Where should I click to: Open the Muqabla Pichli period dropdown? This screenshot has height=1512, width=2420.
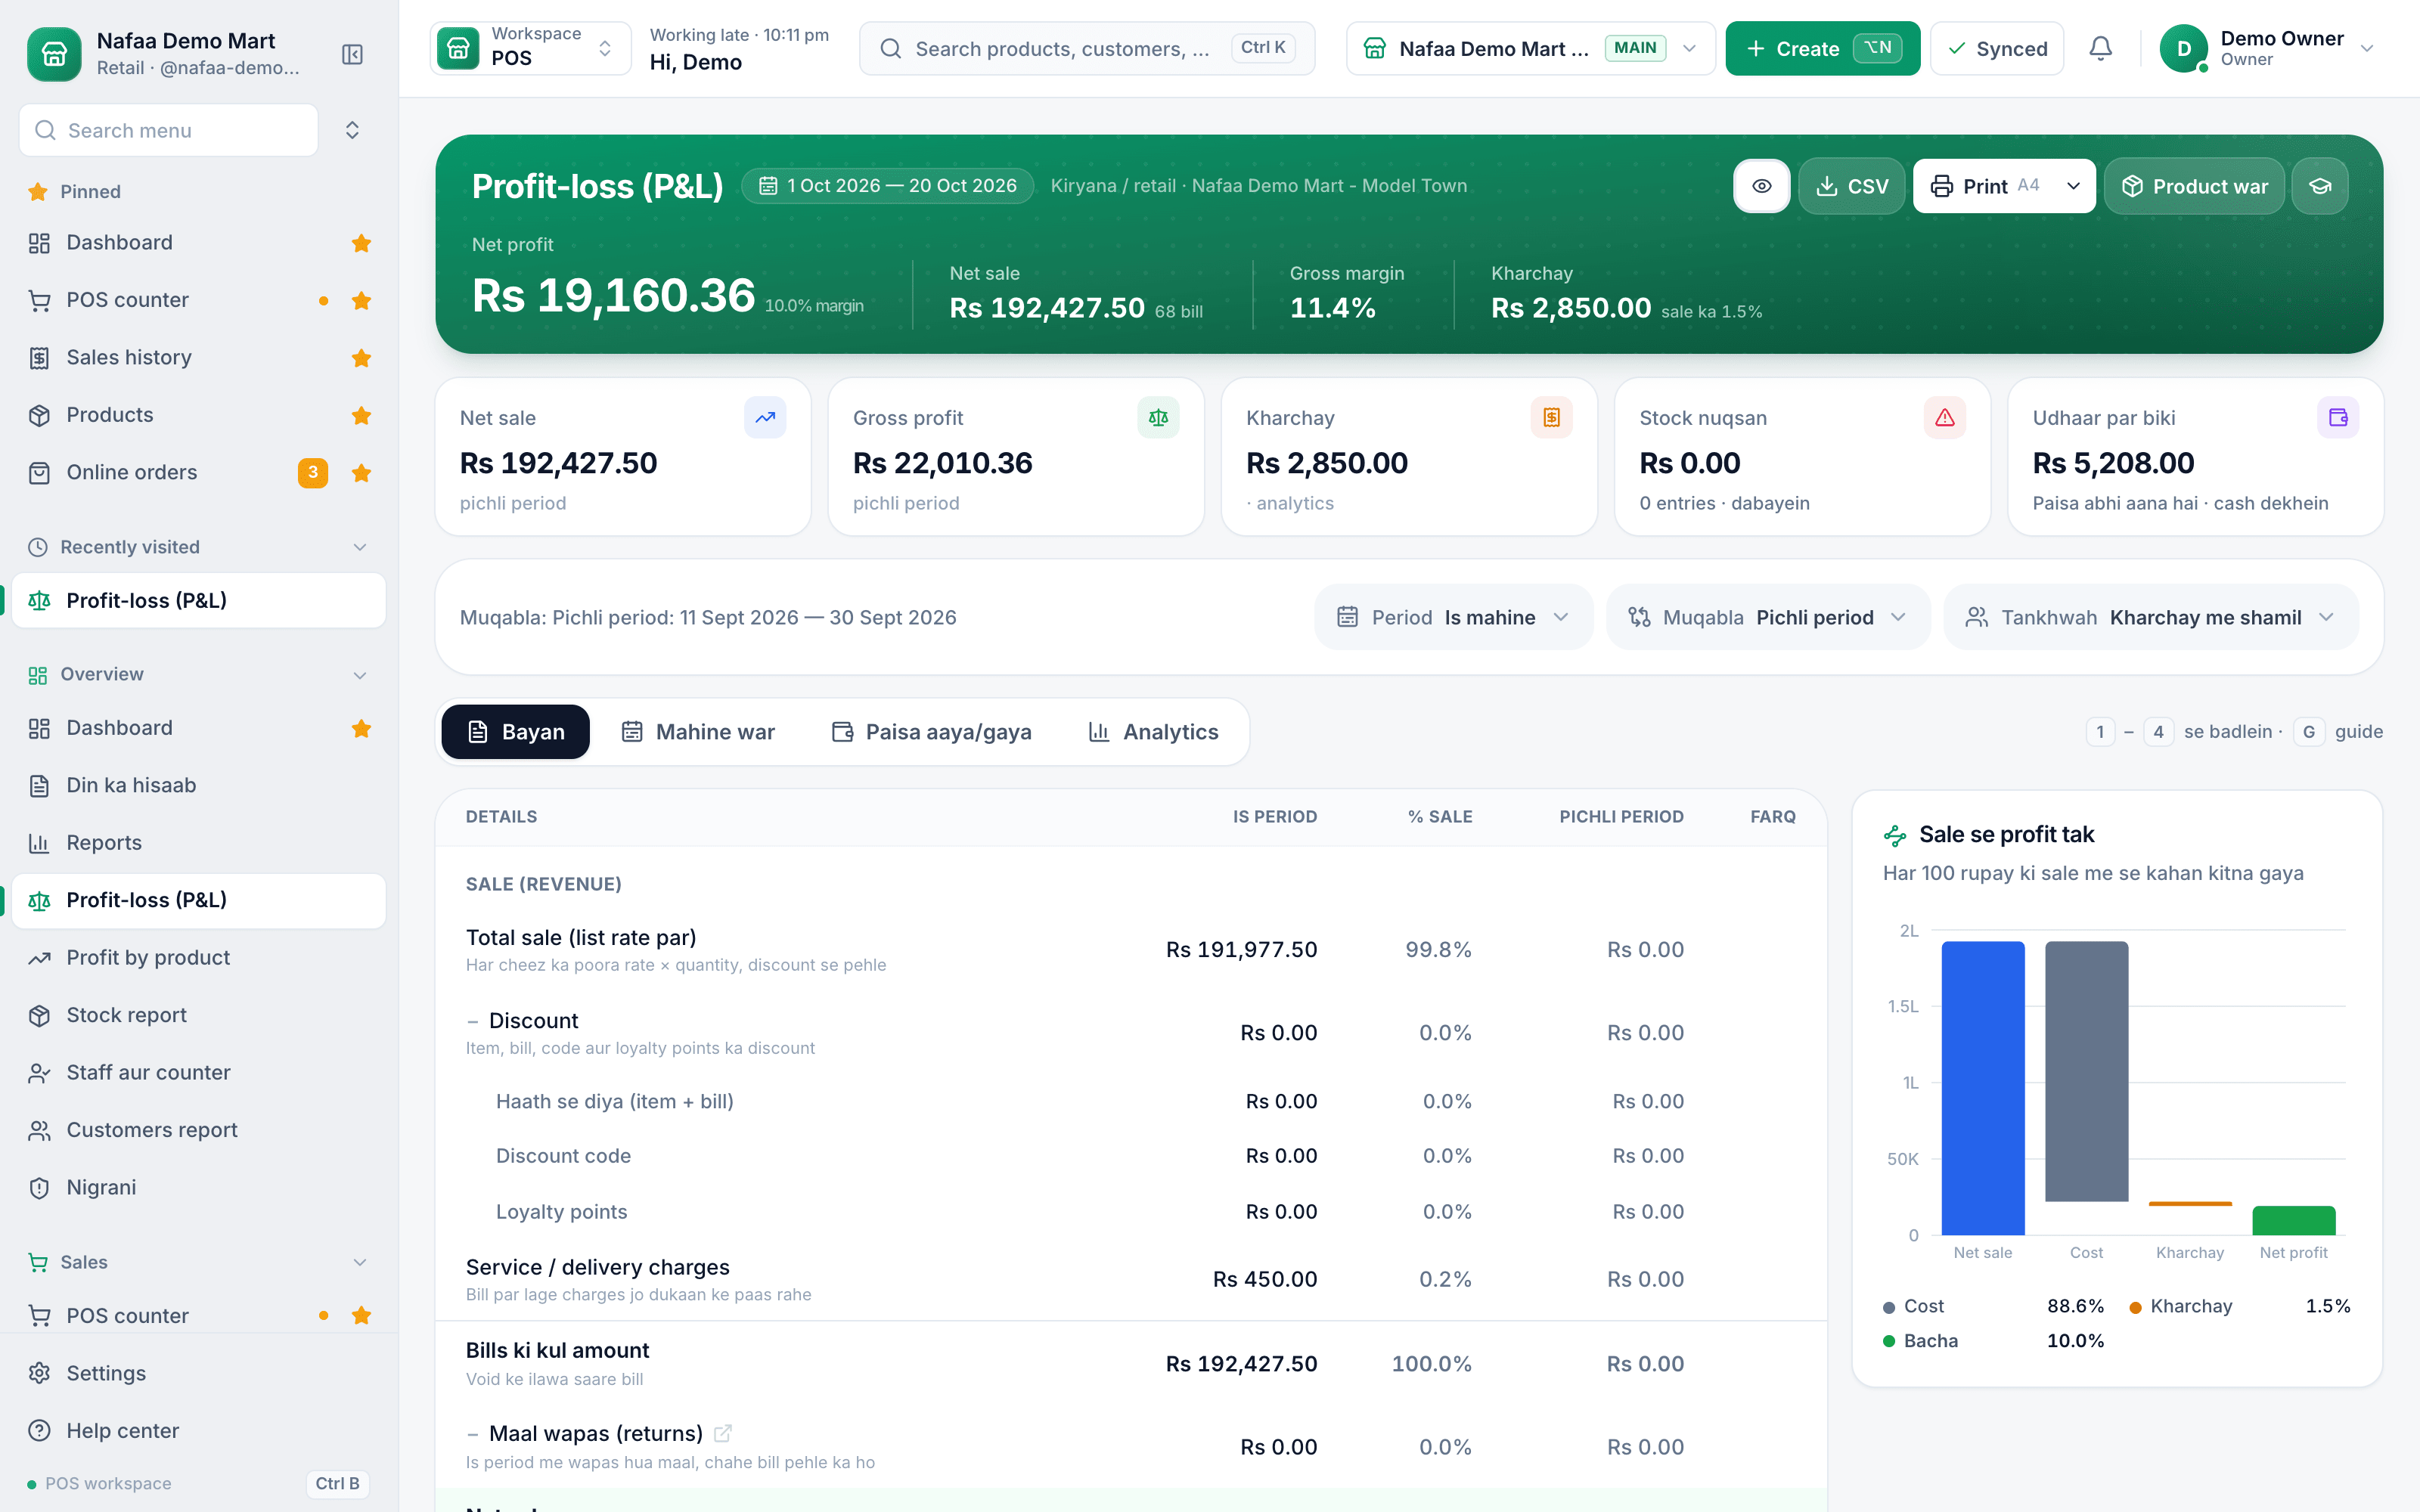click(1768, 617)
